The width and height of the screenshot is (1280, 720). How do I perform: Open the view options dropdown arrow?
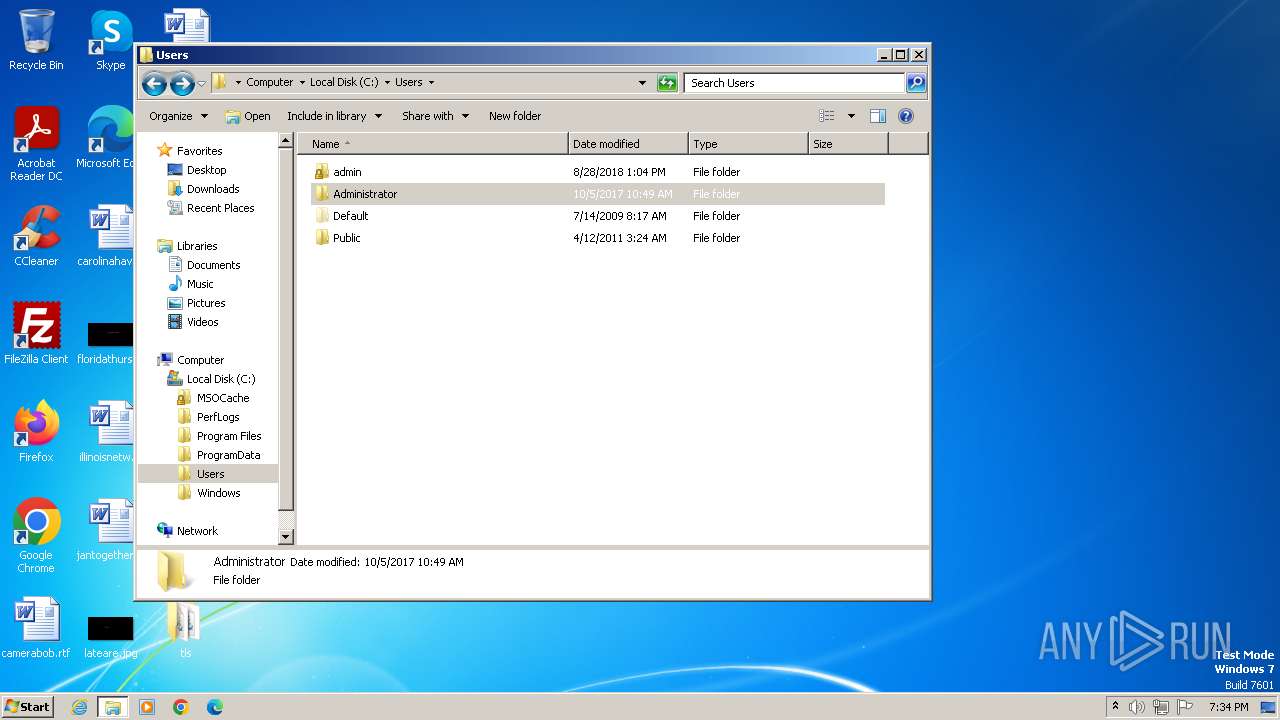tap(851, 116)
